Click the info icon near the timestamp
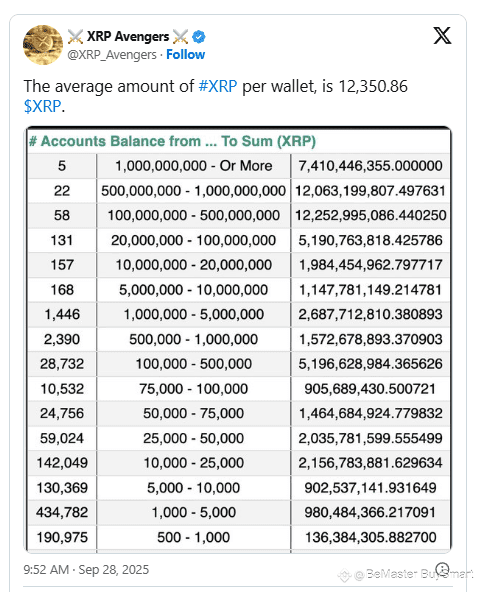 442,569
